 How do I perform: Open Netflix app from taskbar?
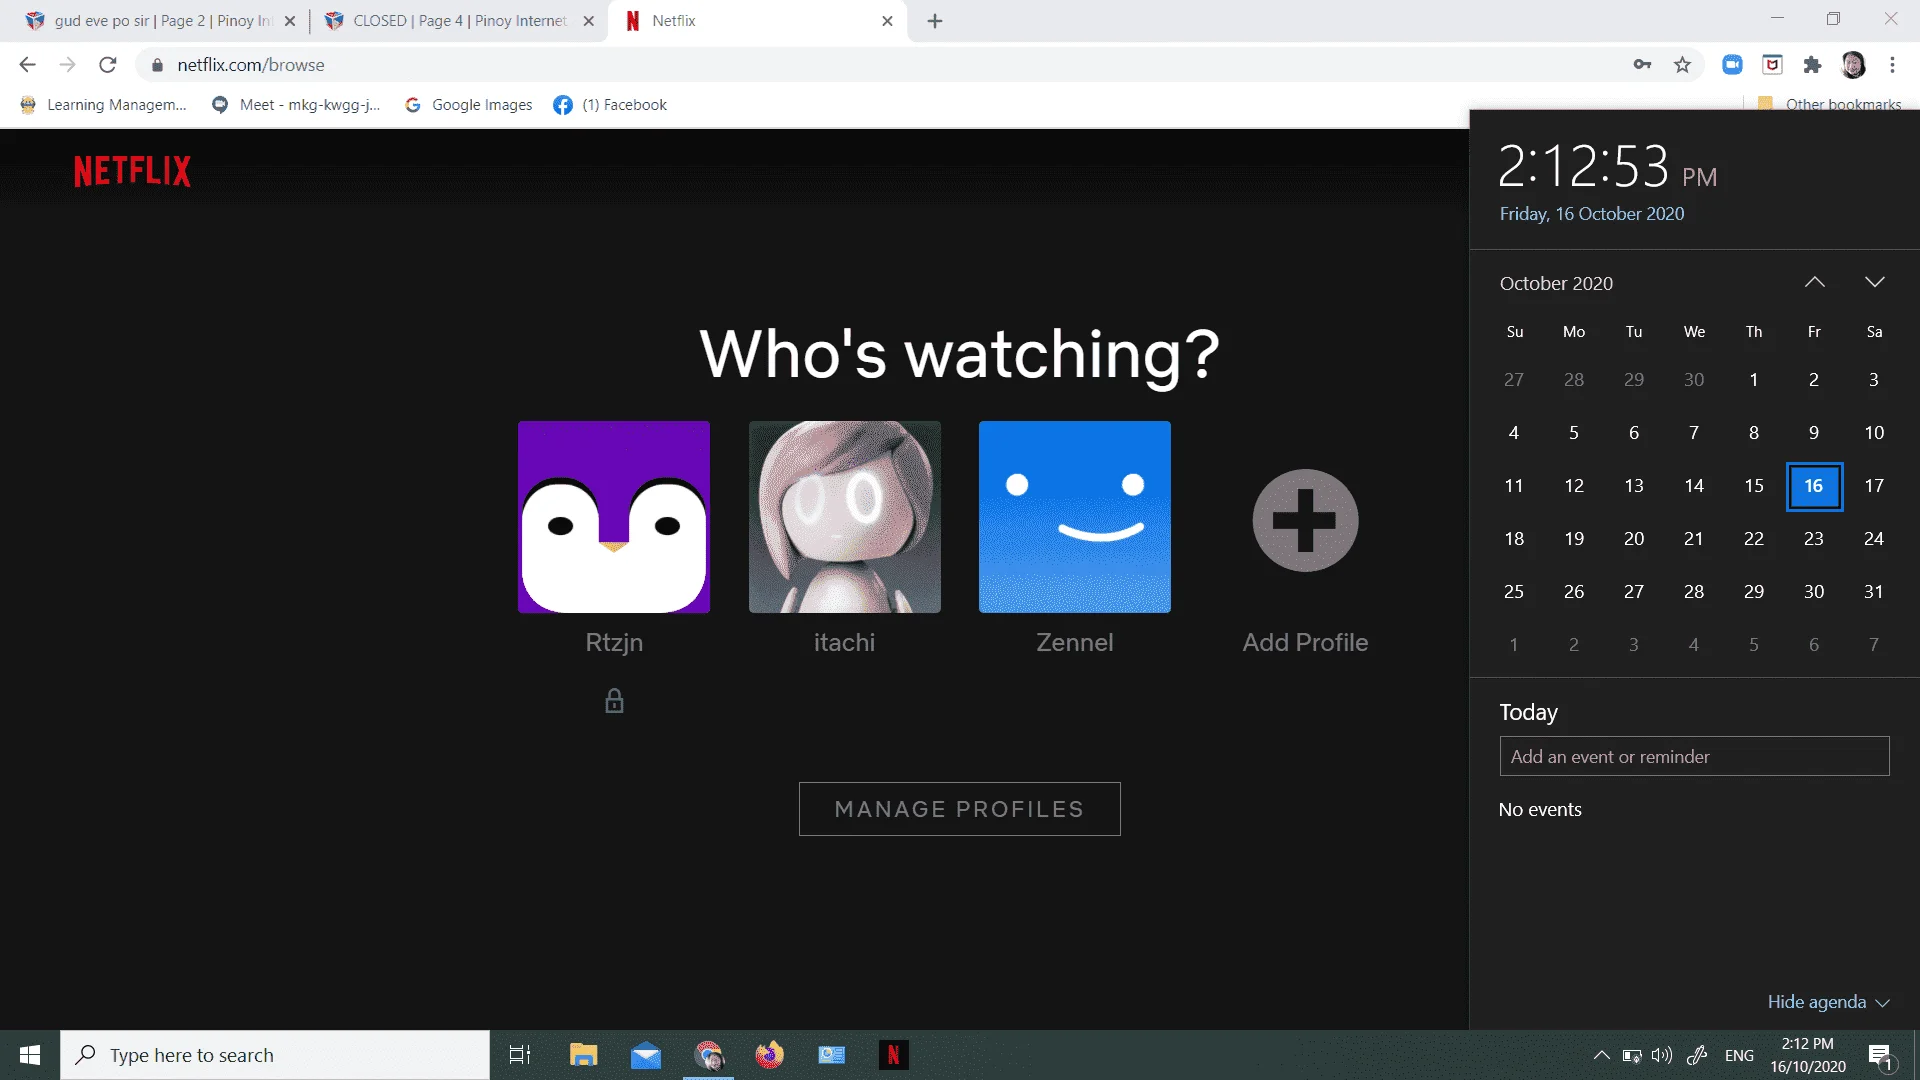[893, 1055]
